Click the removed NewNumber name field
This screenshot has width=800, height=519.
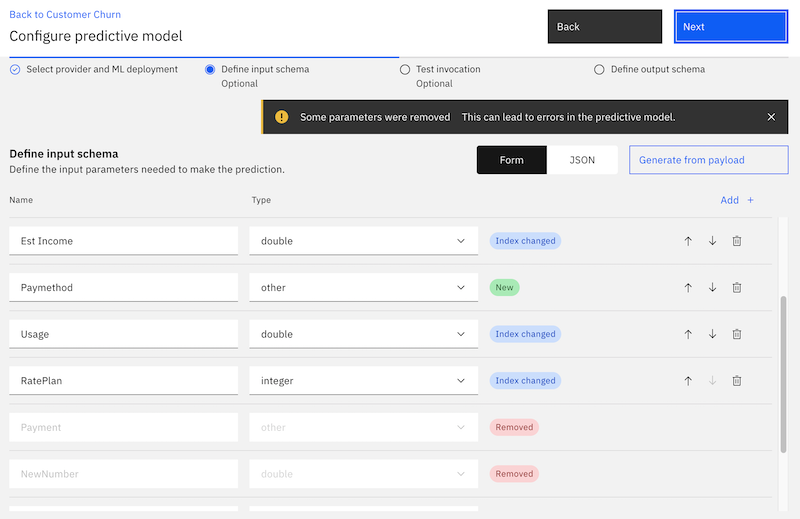click(123, 474)
